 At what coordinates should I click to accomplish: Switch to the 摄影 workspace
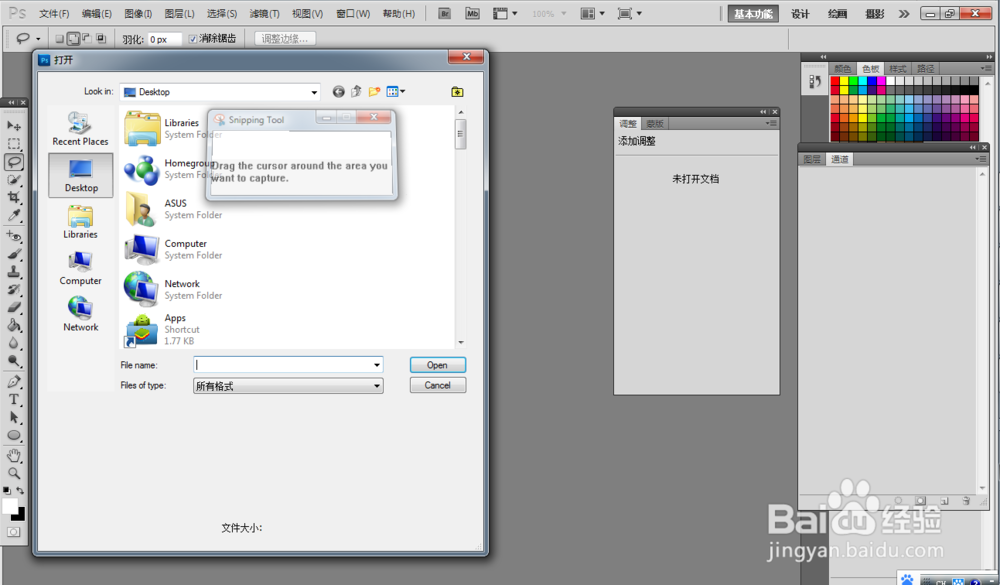[x=874, y=14]
